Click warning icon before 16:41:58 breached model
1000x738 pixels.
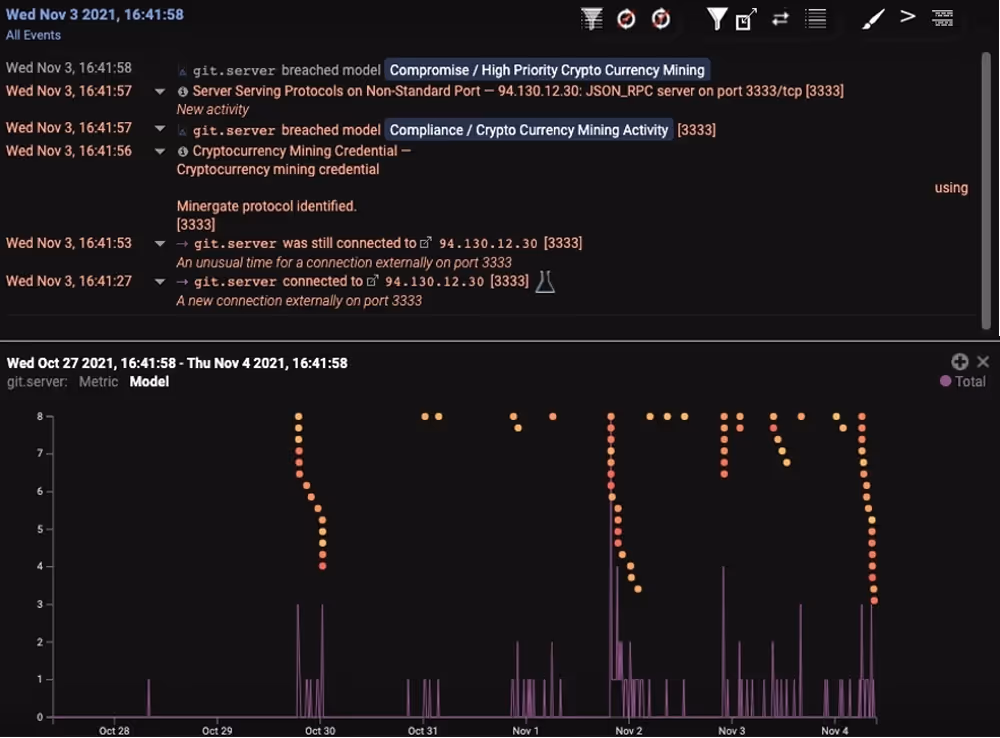pos(182,71)
